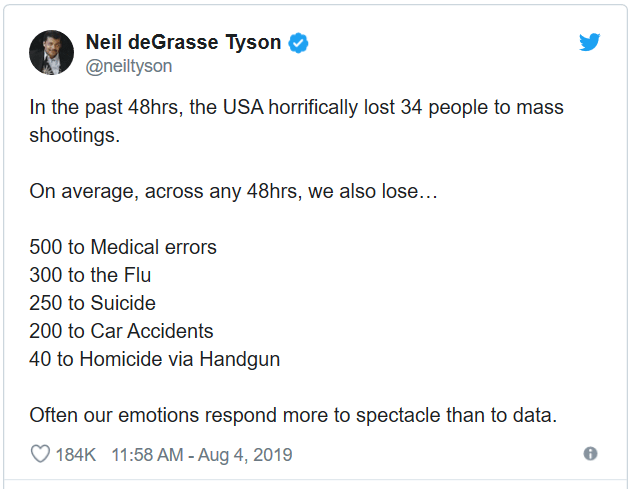Click the '200 to Car Accidents' line
The height and width of the screenshot is (489, 634).
click(121, 330)
